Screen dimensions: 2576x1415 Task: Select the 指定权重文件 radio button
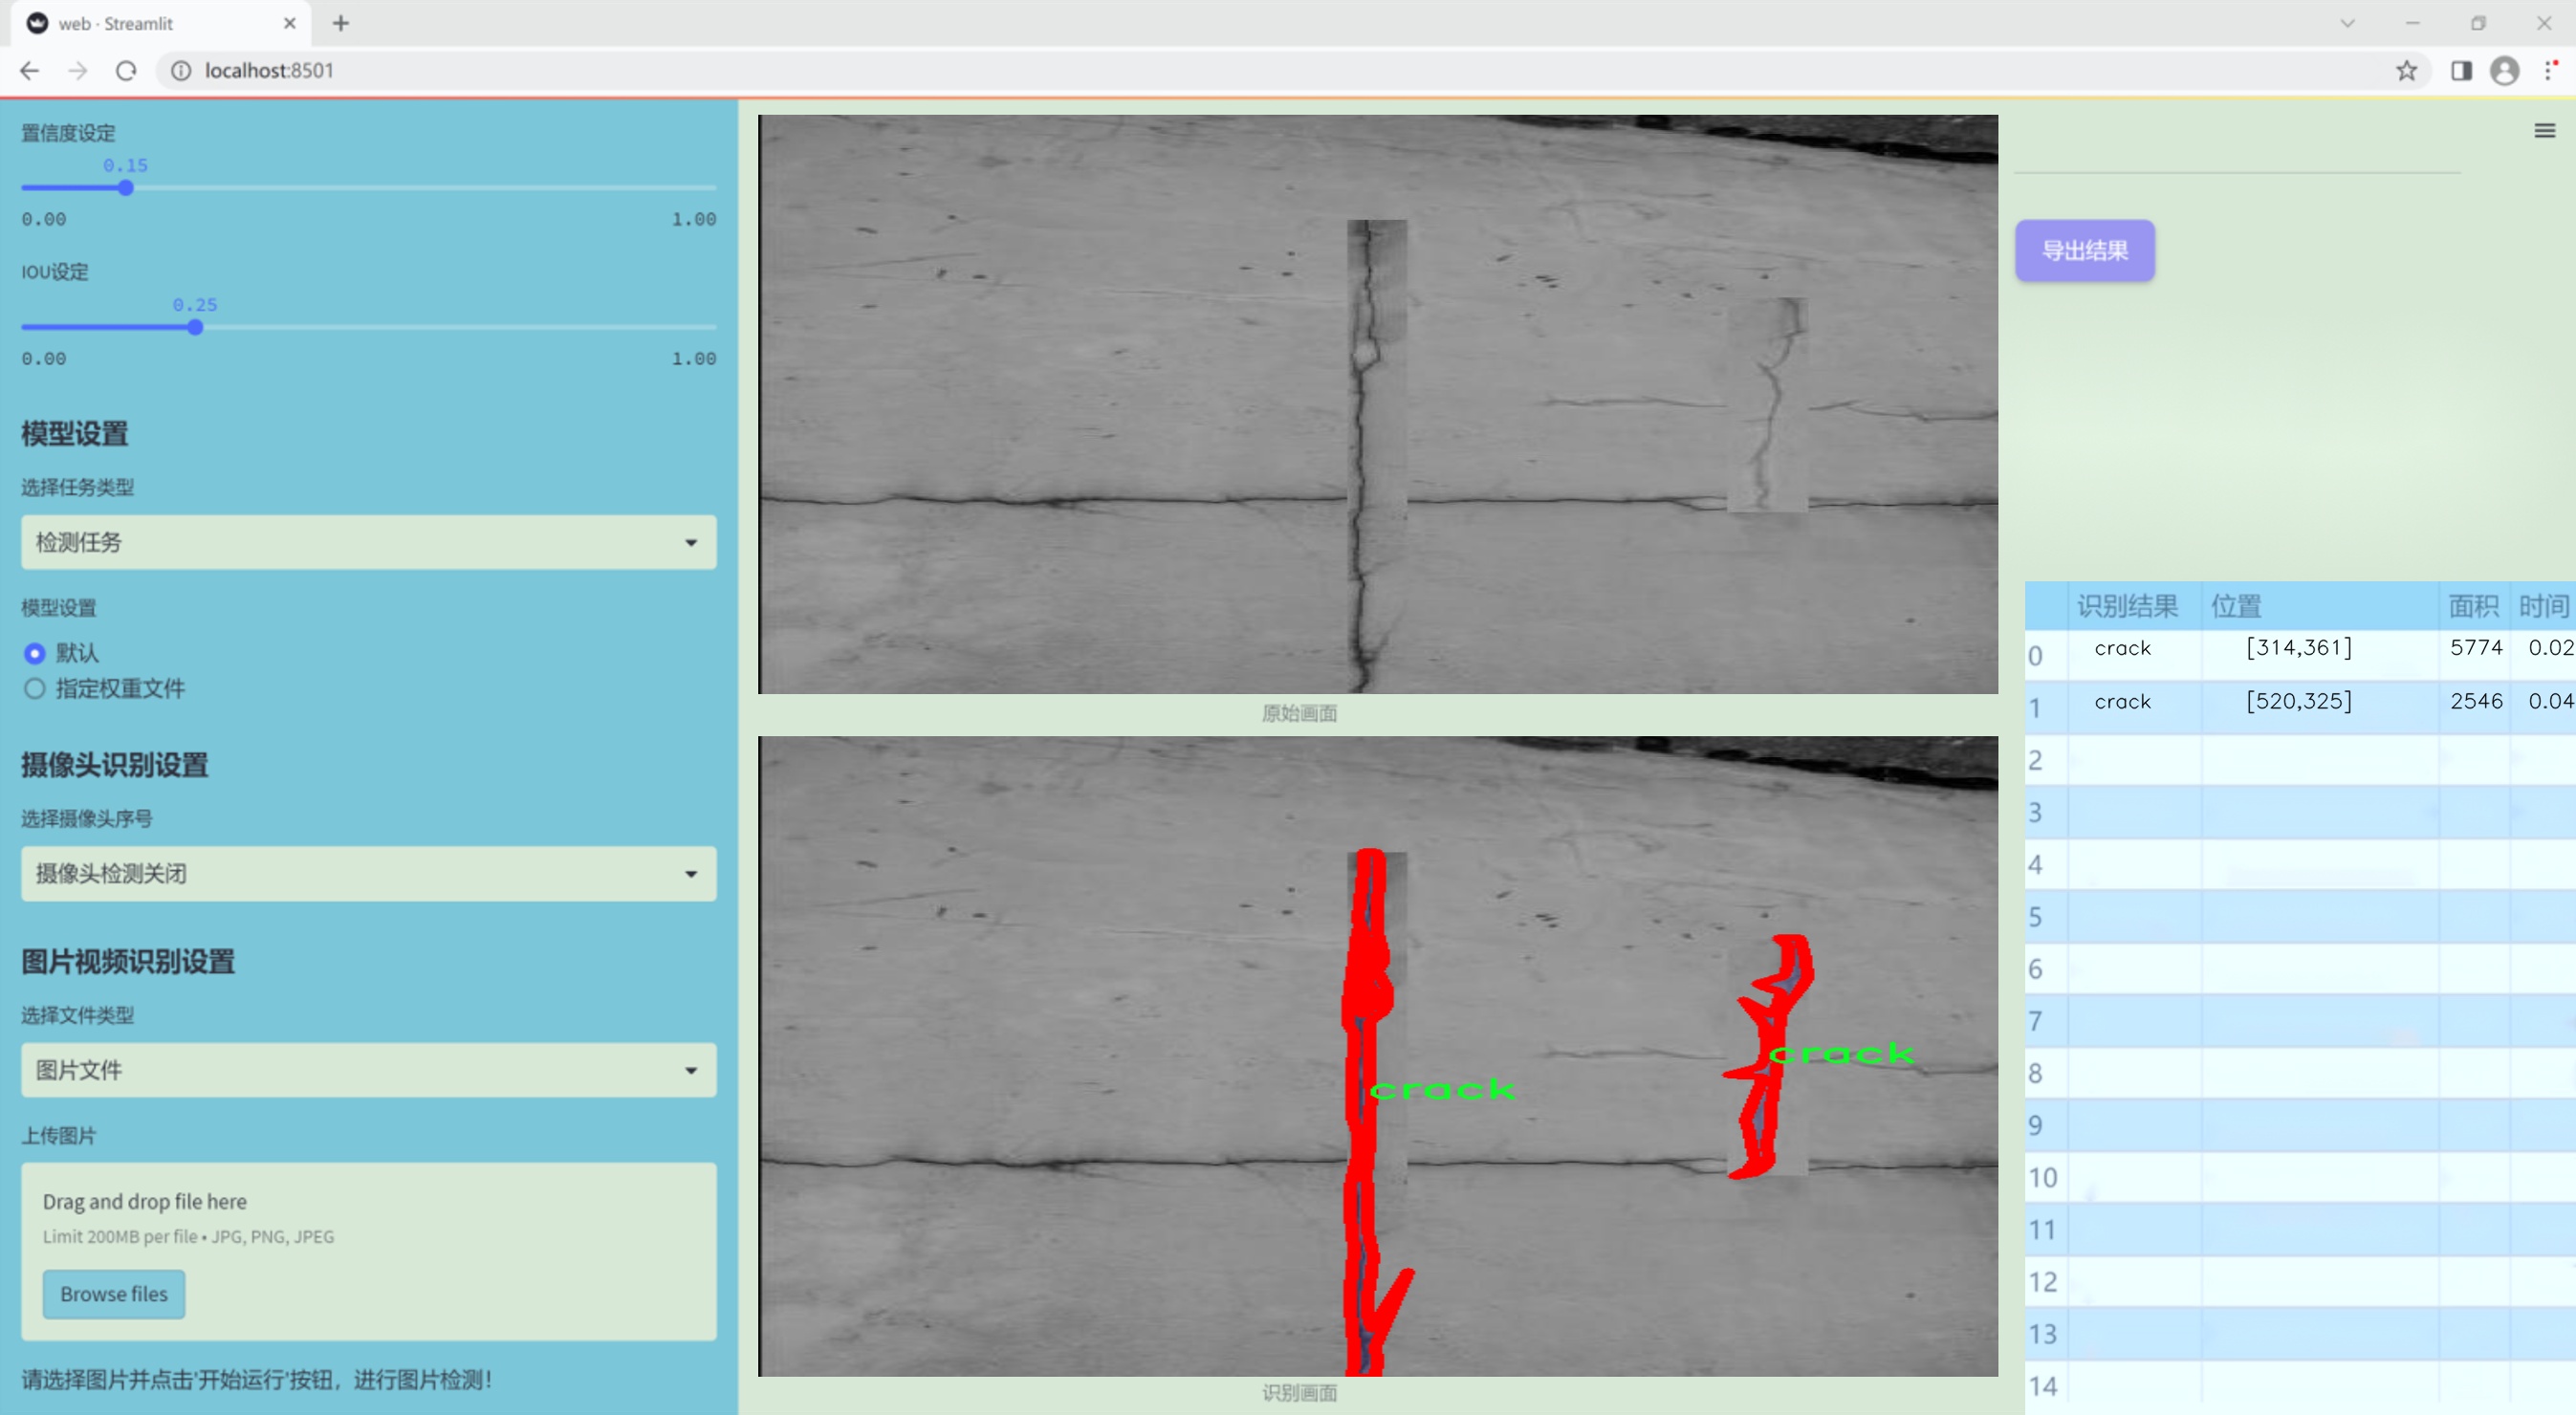[35, 689]
